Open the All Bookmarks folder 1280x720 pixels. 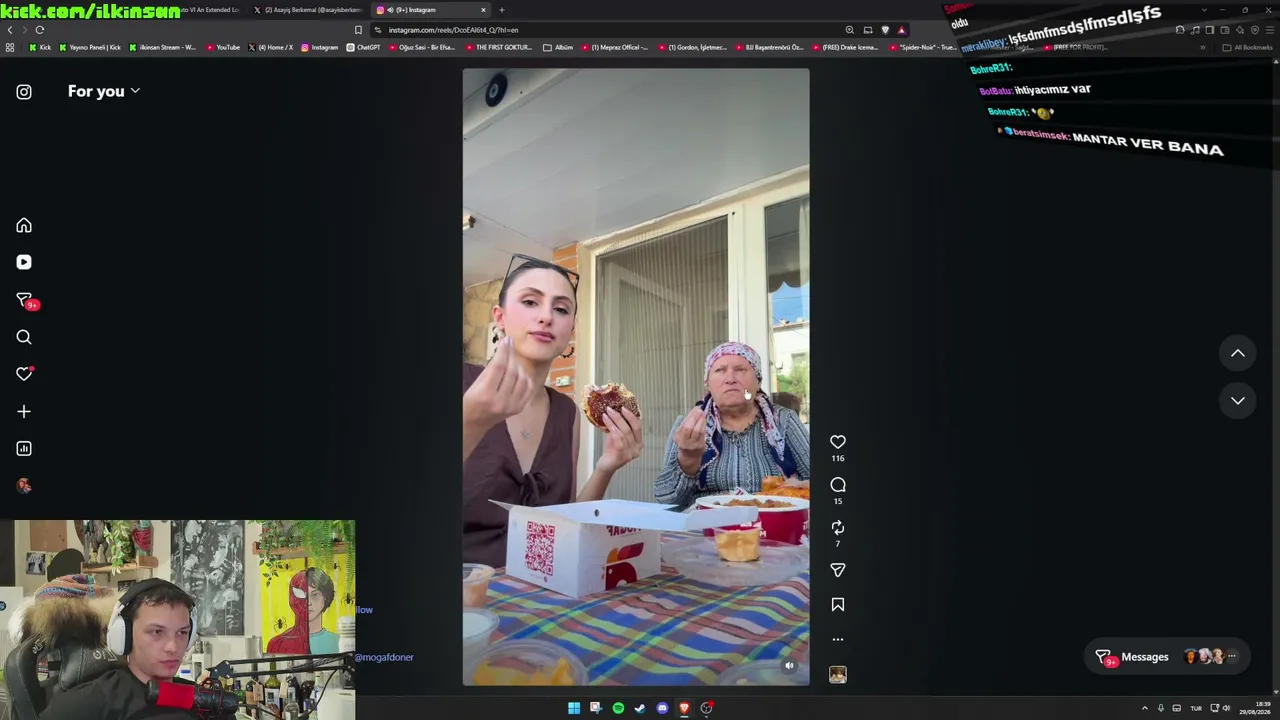[x=1249, y=47]
